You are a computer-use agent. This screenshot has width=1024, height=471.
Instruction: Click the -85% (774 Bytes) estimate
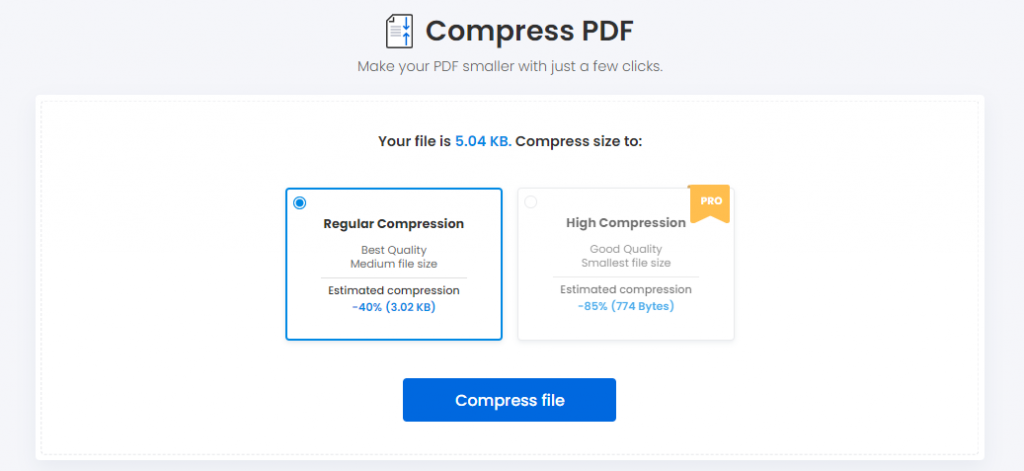(x=625, y=306)
